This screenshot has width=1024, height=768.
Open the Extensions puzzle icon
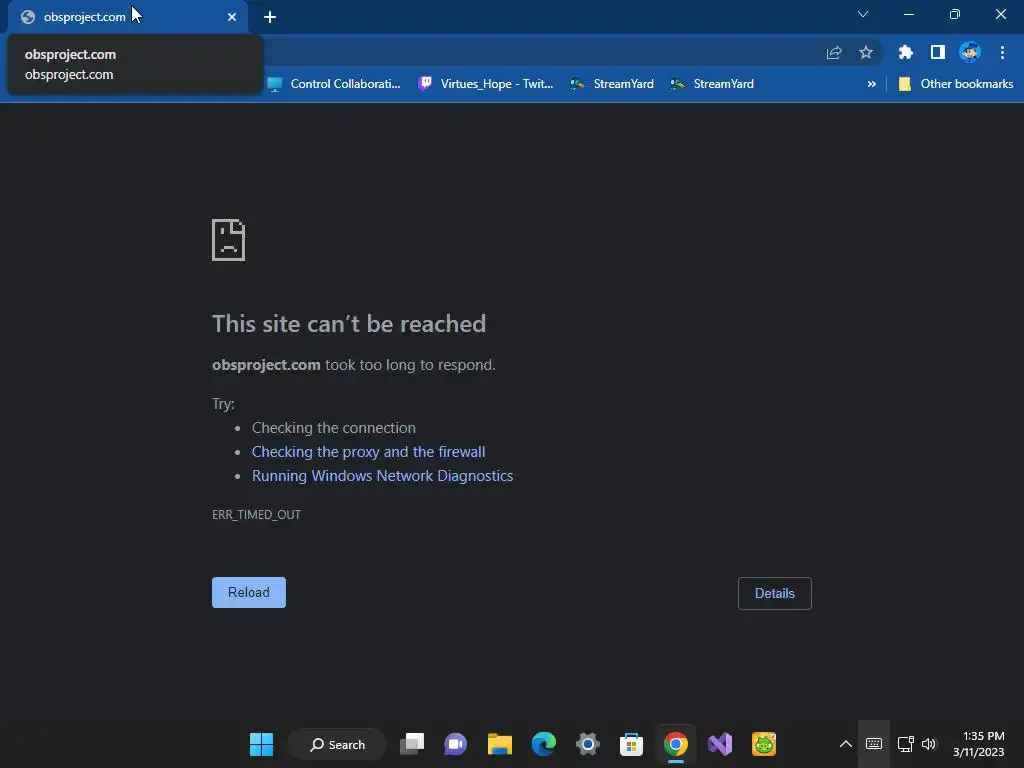pos(905,52)
